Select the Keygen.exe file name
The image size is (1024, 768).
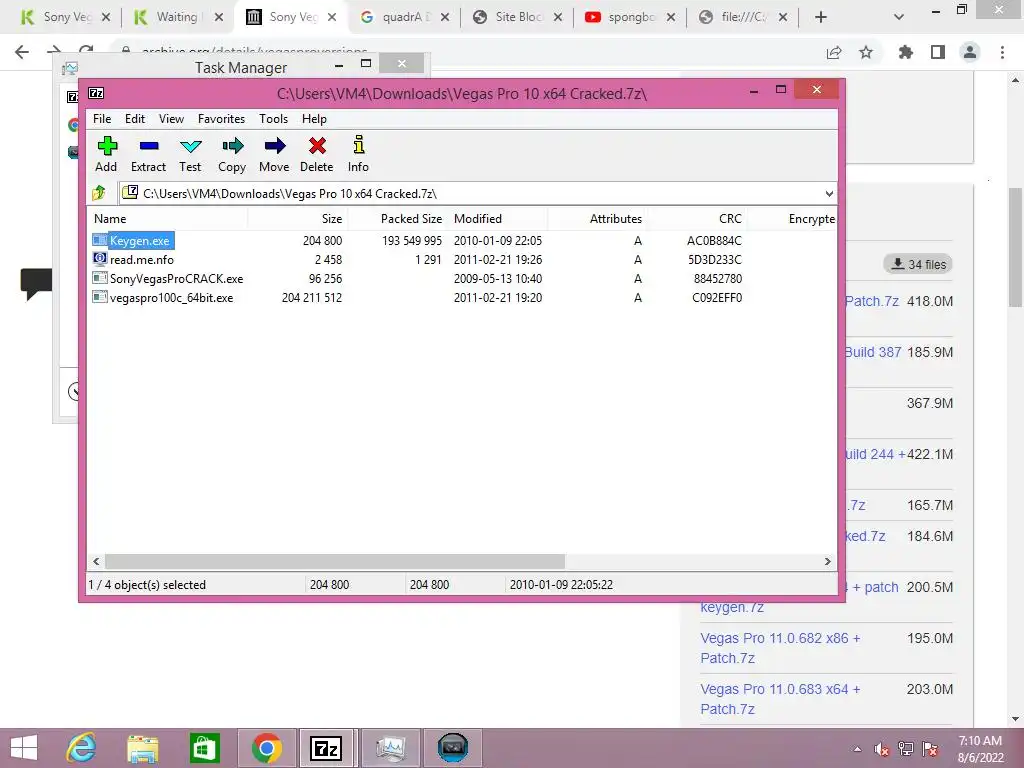pos(140,241)
